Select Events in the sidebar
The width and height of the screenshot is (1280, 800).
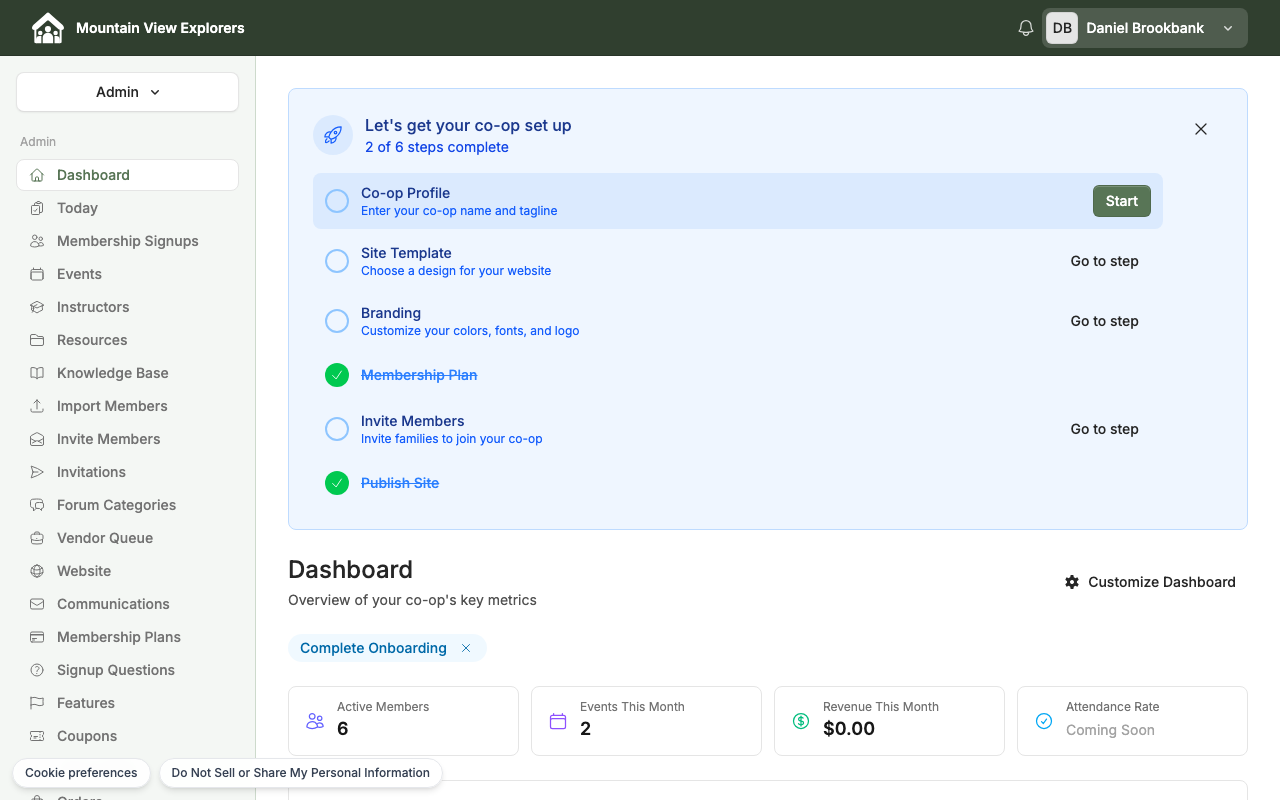[x=127, y=274]
